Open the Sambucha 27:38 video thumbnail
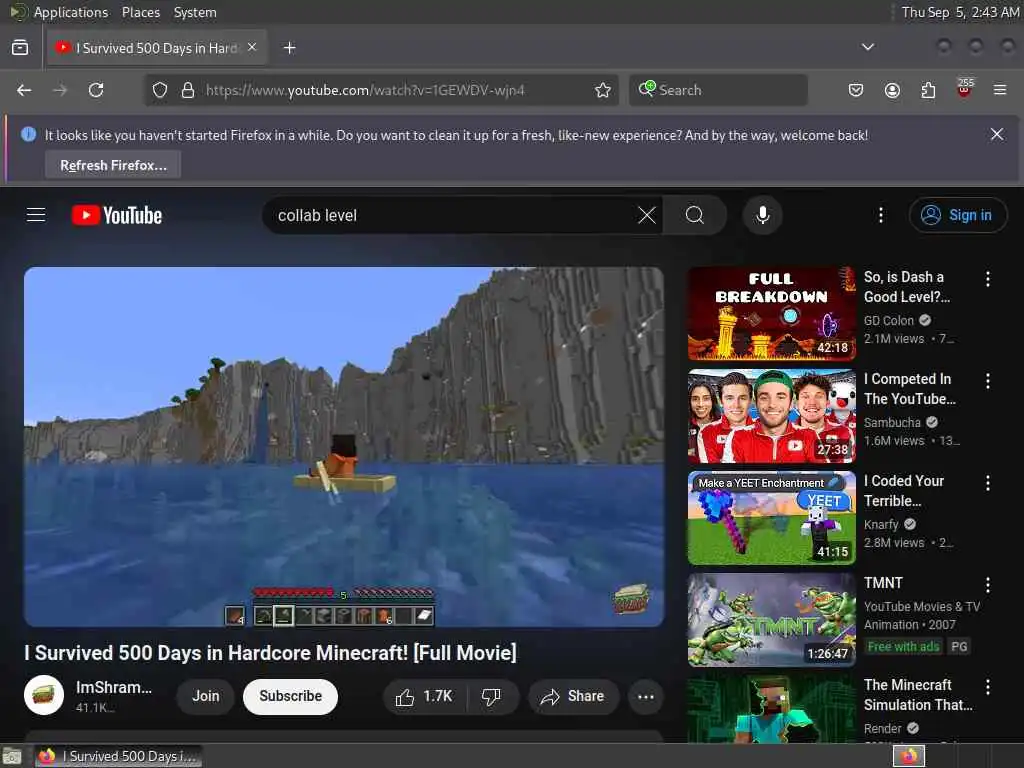 pos(771,416)
